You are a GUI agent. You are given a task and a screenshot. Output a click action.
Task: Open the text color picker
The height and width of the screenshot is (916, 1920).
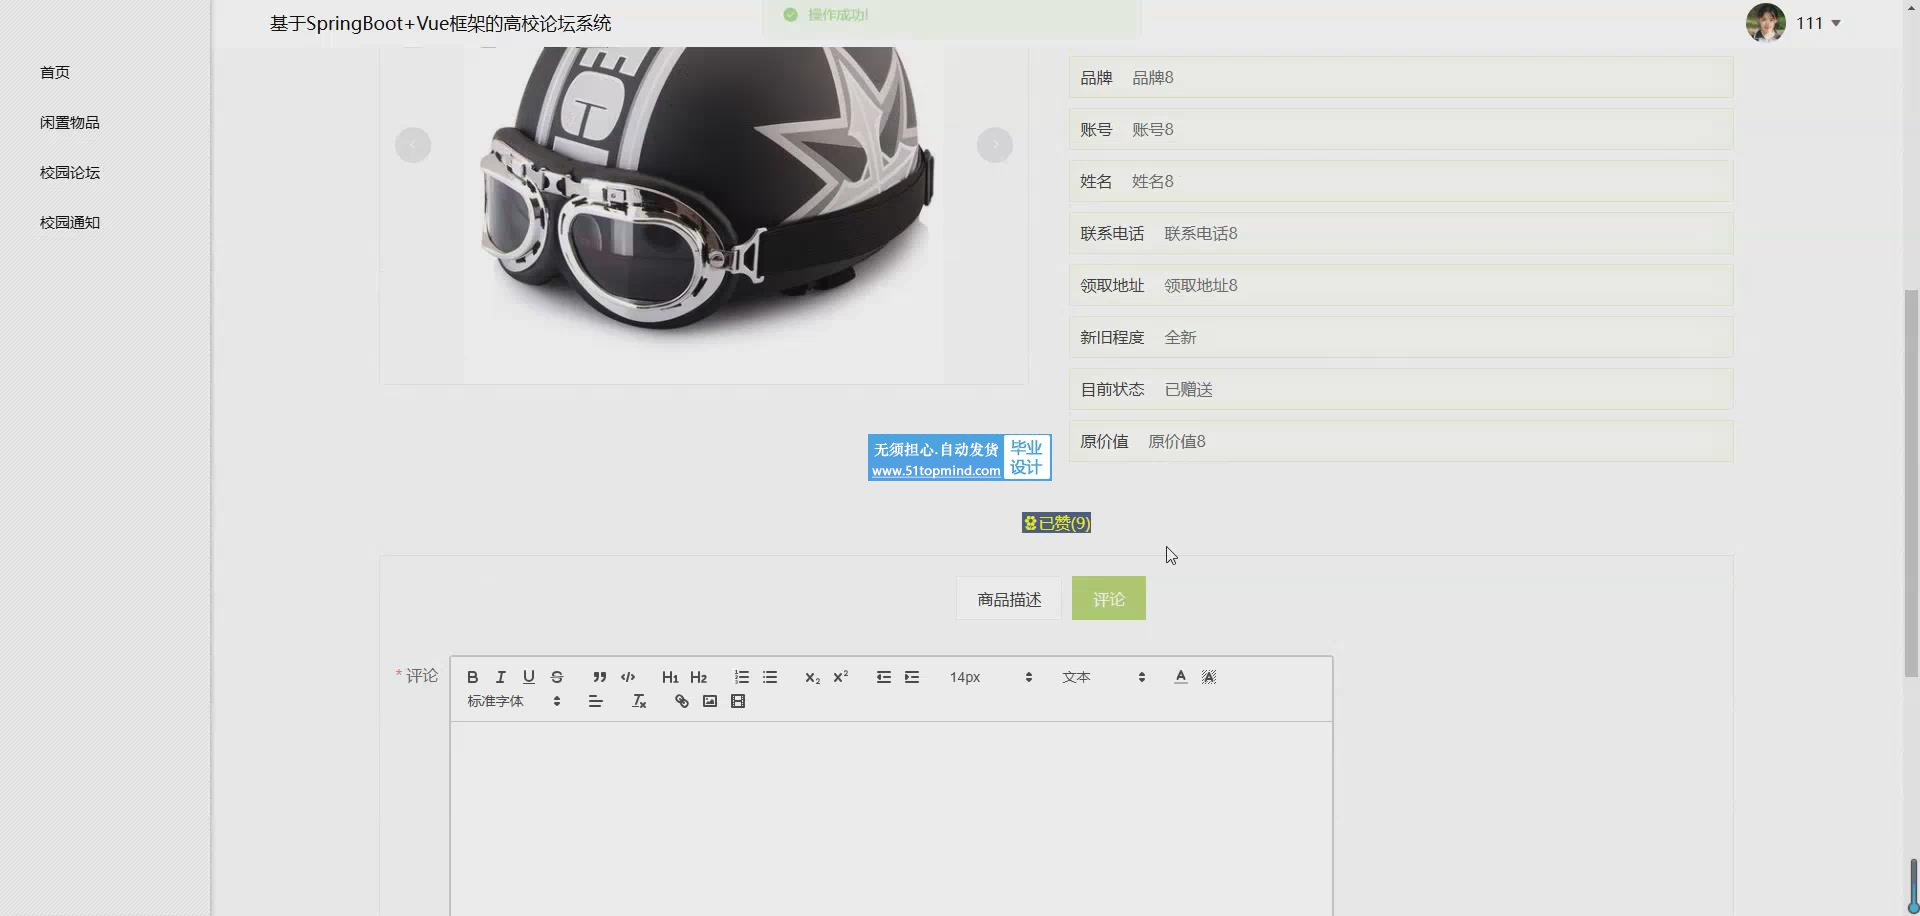[1180, 677]
